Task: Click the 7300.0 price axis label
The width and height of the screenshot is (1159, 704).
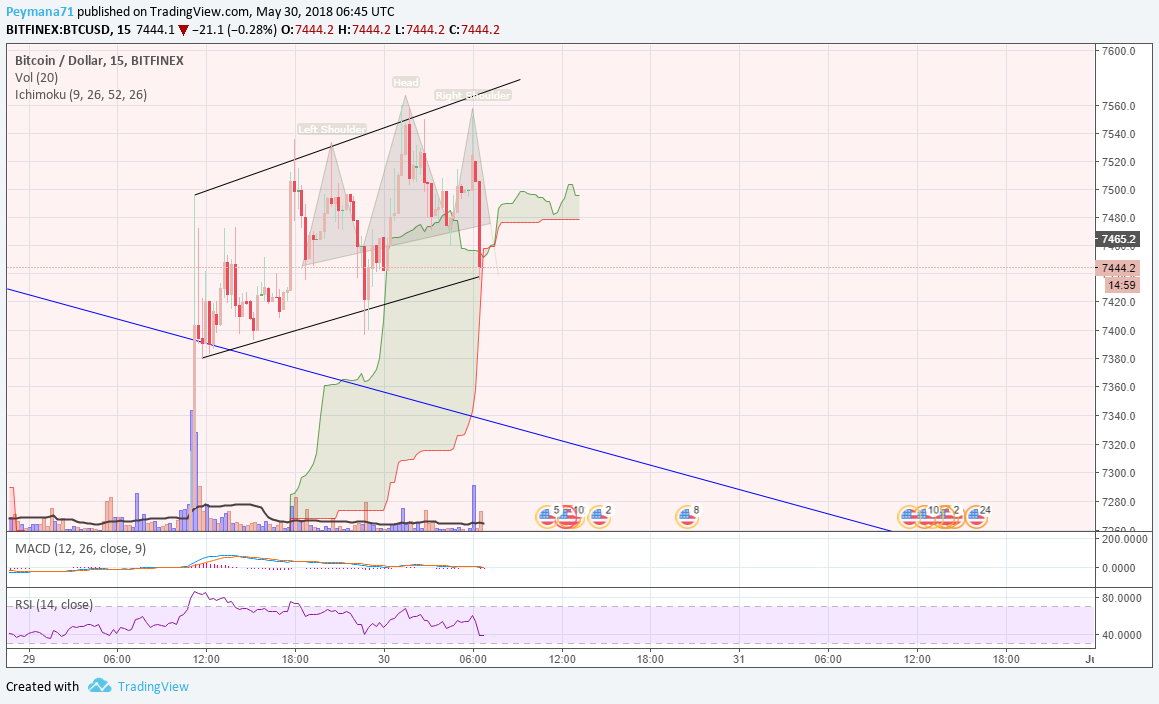Action: 1118,473
